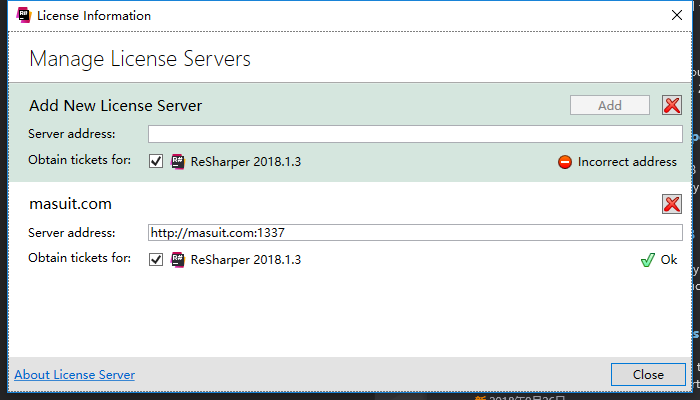The width and height of the screenshot is (700, 400).
Task: Remove the masuit.com license server
Action: [672, 204]
